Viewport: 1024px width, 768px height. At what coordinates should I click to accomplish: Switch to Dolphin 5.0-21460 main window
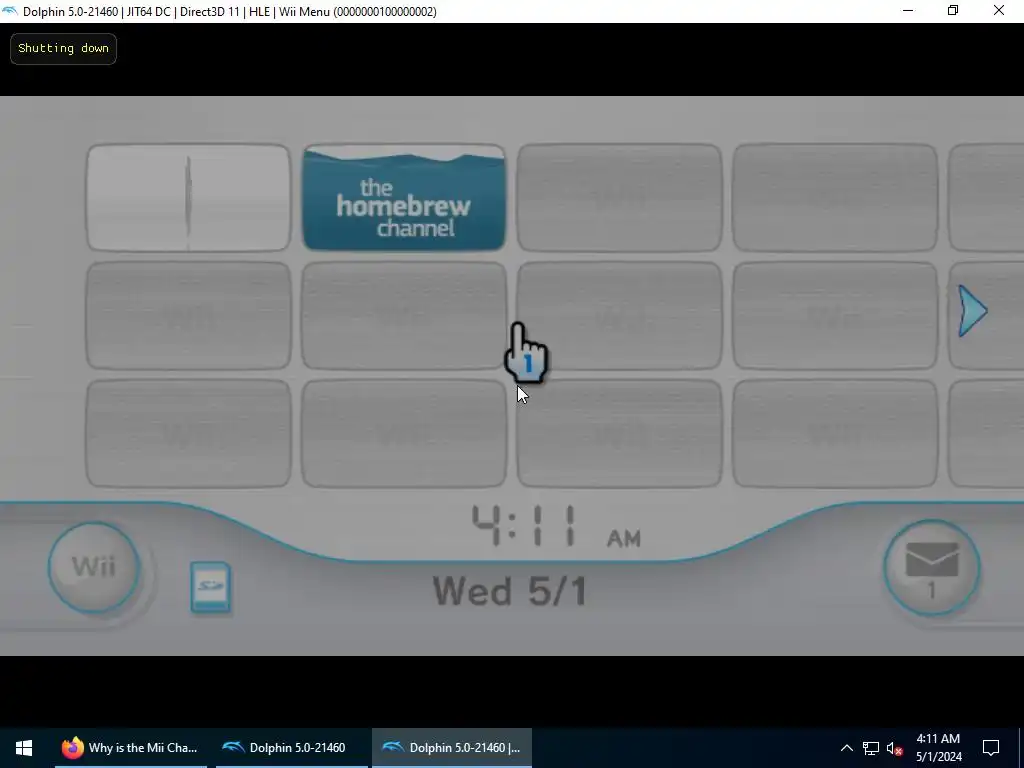click(292, 748)
